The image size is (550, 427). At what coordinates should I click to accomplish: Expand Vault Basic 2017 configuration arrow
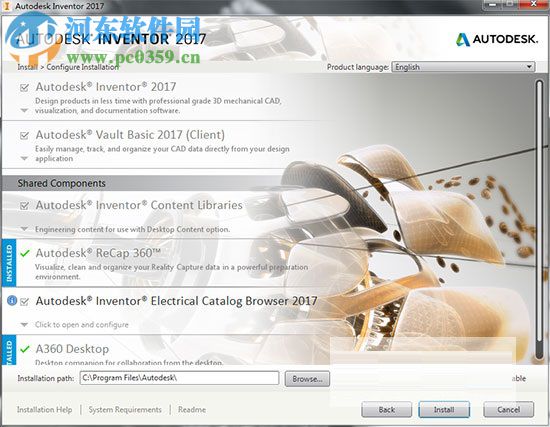coord(24,159)
